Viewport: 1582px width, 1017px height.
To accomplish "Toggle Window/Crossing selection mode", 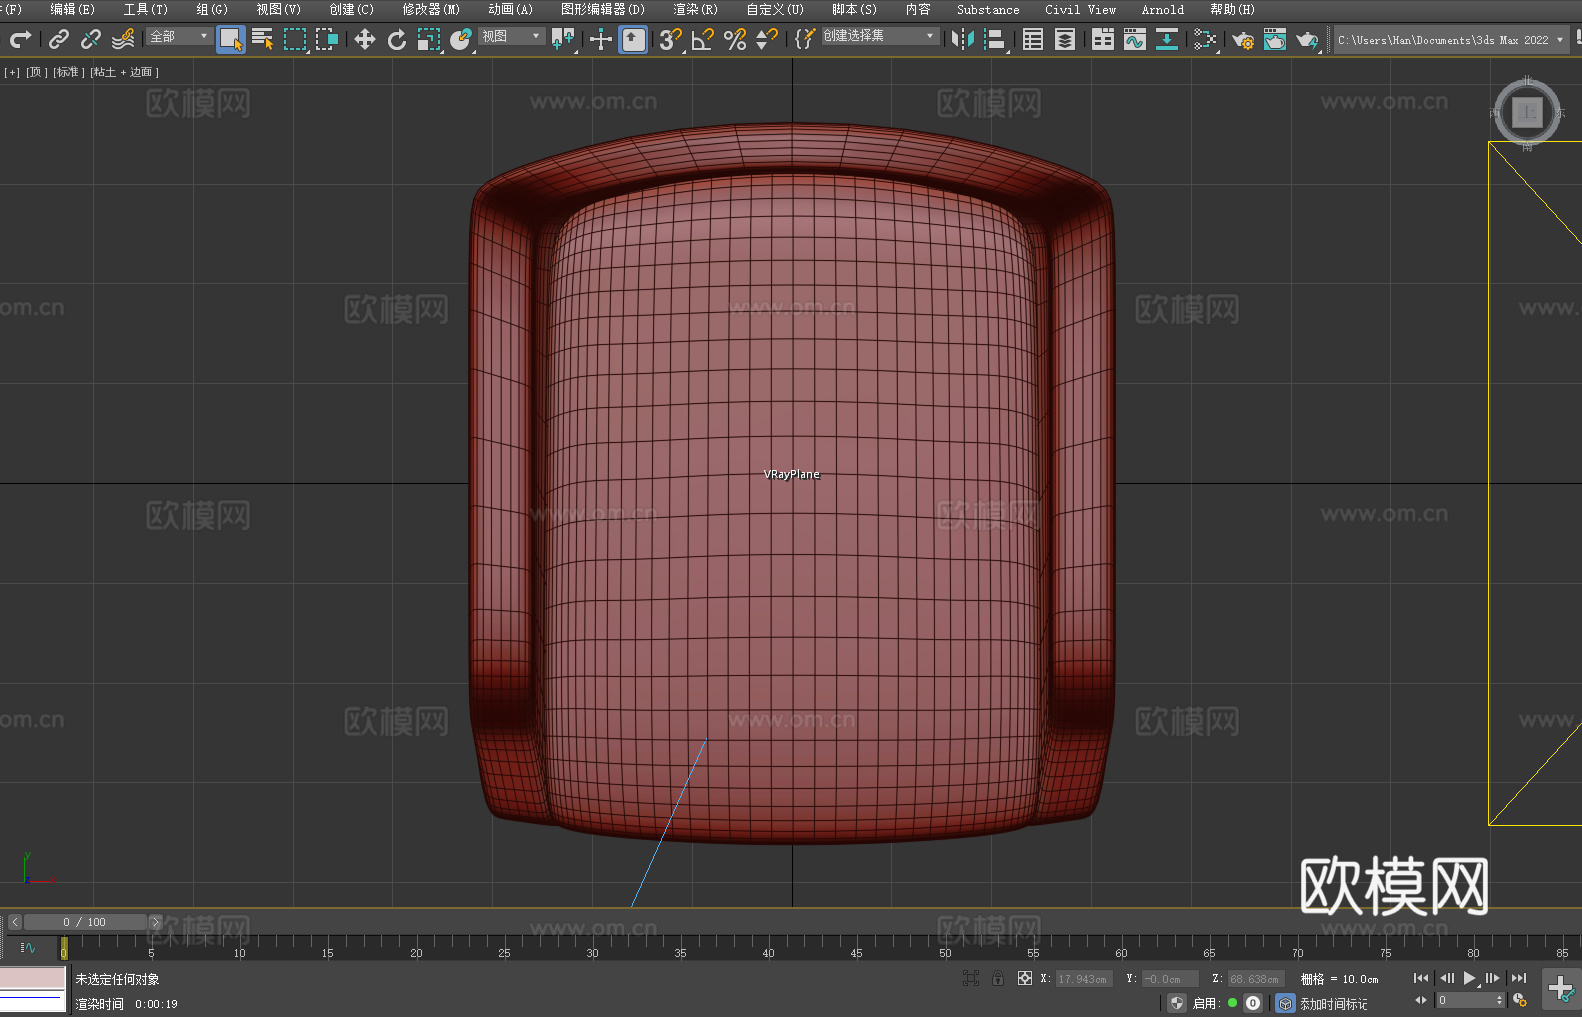I will click(x=327, y=39).
